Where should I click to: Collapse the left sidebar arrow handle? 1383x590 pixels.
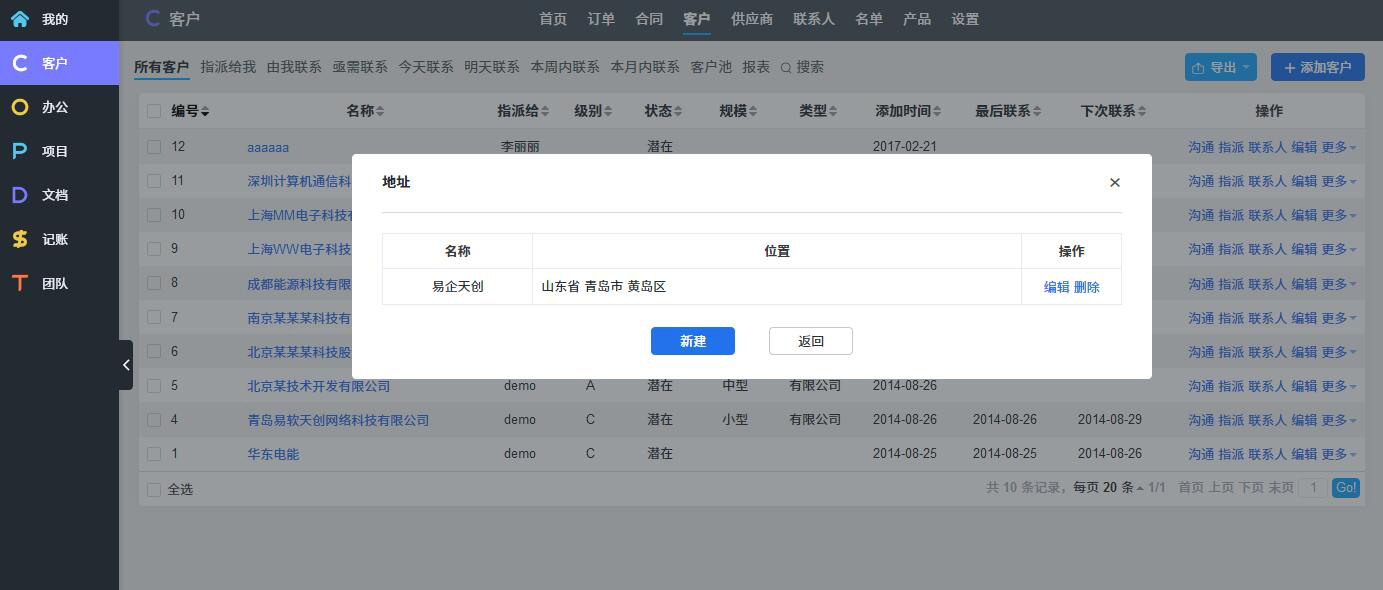(x=126, y=365)
